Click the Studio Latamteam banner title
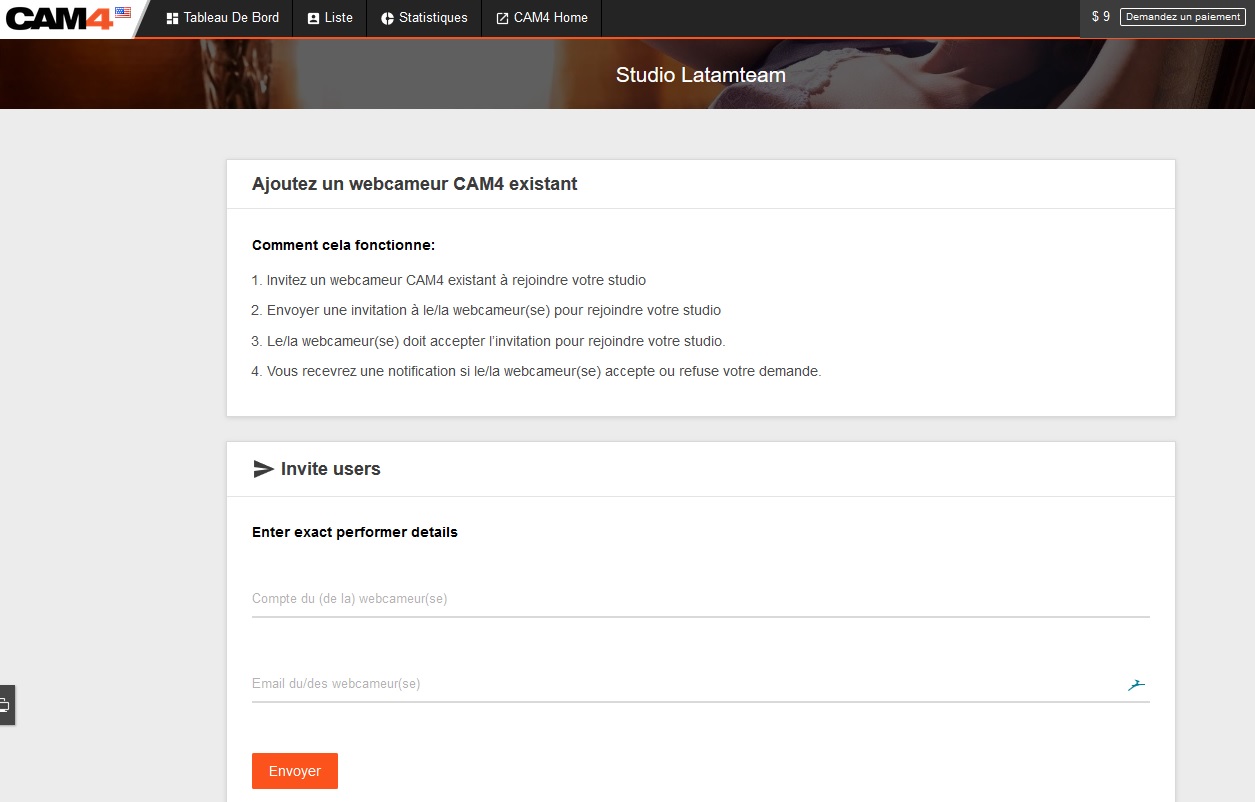Viewport: 1255px width, 802px height. click(700, 75)
